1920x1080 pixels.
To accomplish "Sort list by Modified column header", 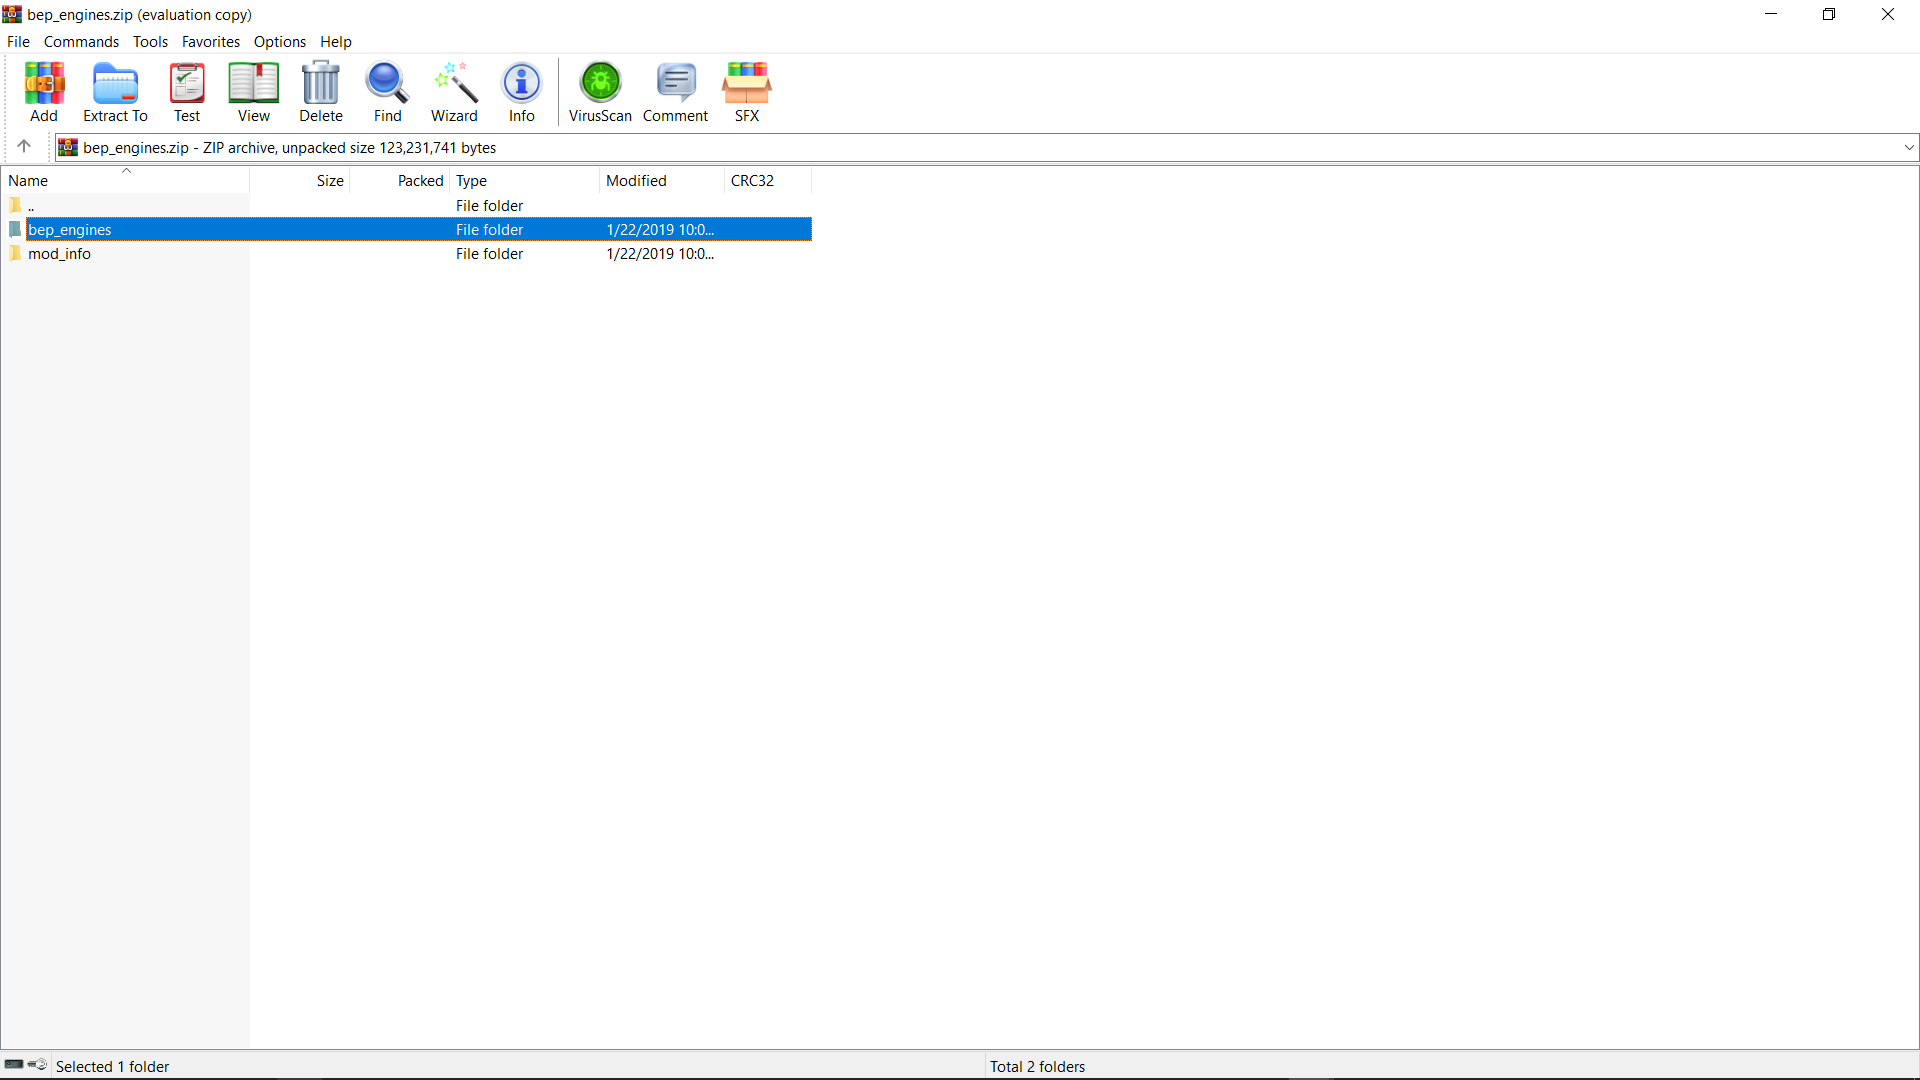I will 636,181.
